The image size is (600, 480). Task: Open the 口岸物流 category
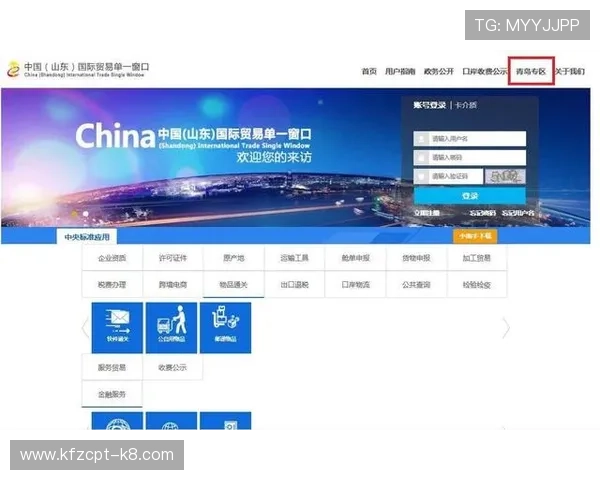[x=355, y=284]
